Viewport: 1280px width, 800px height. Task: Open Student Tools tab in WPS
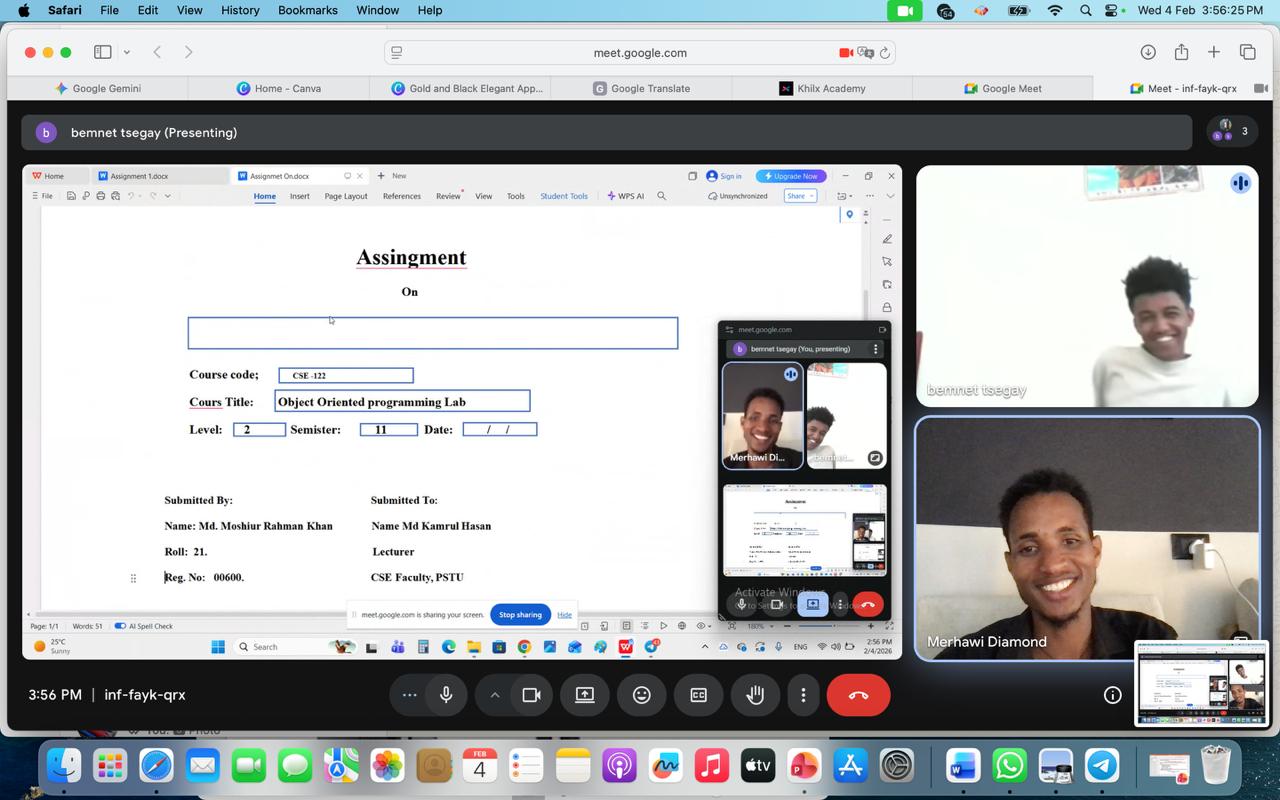pyautogui.click(x=564, y=196)
